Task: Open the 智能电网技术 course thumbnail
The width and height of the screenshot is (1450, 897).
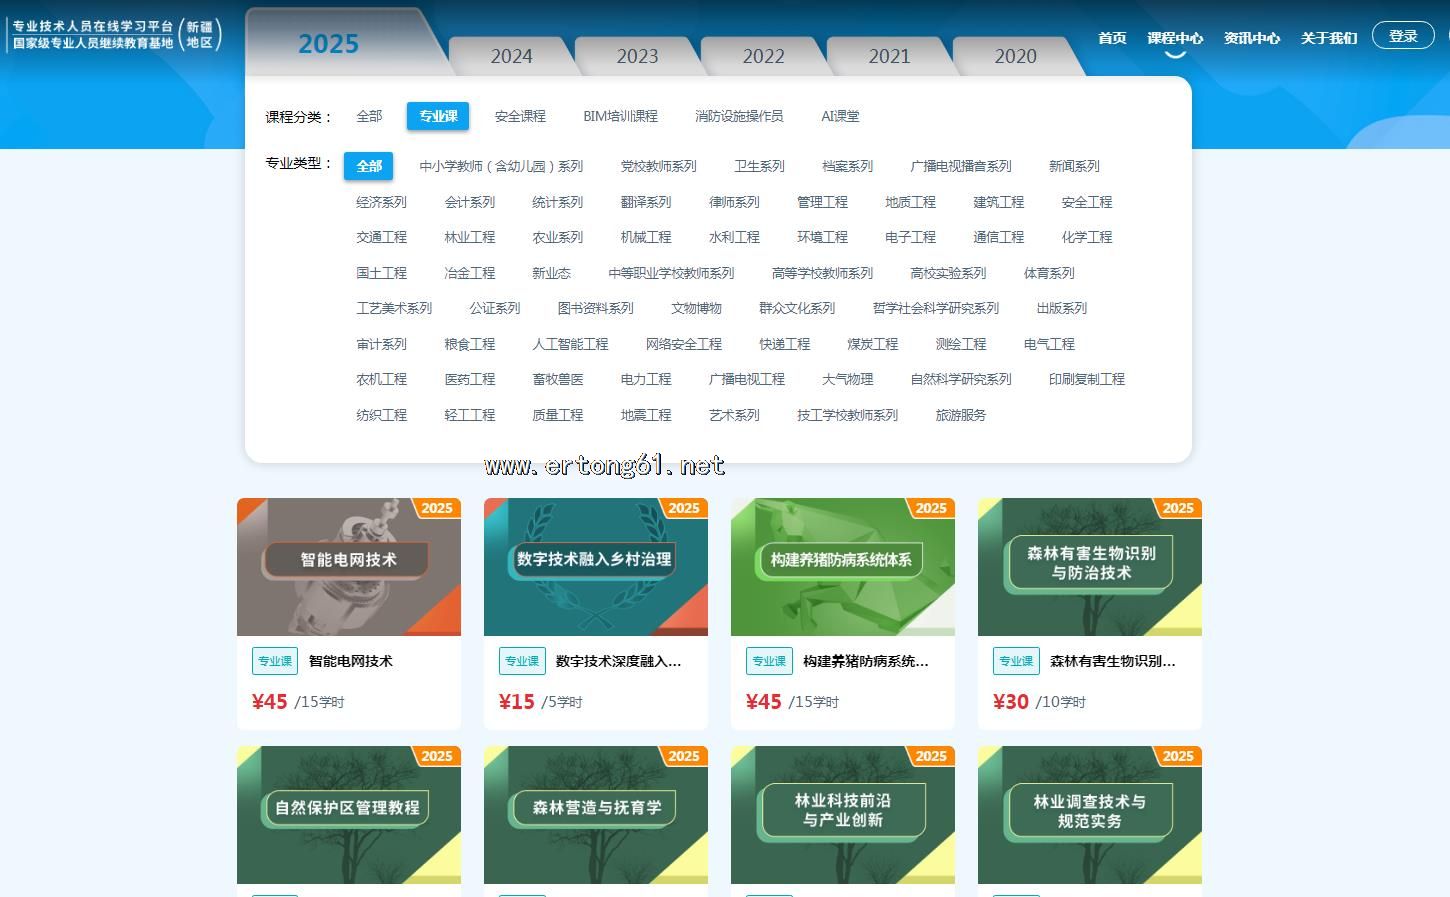Action: (348, 567)
